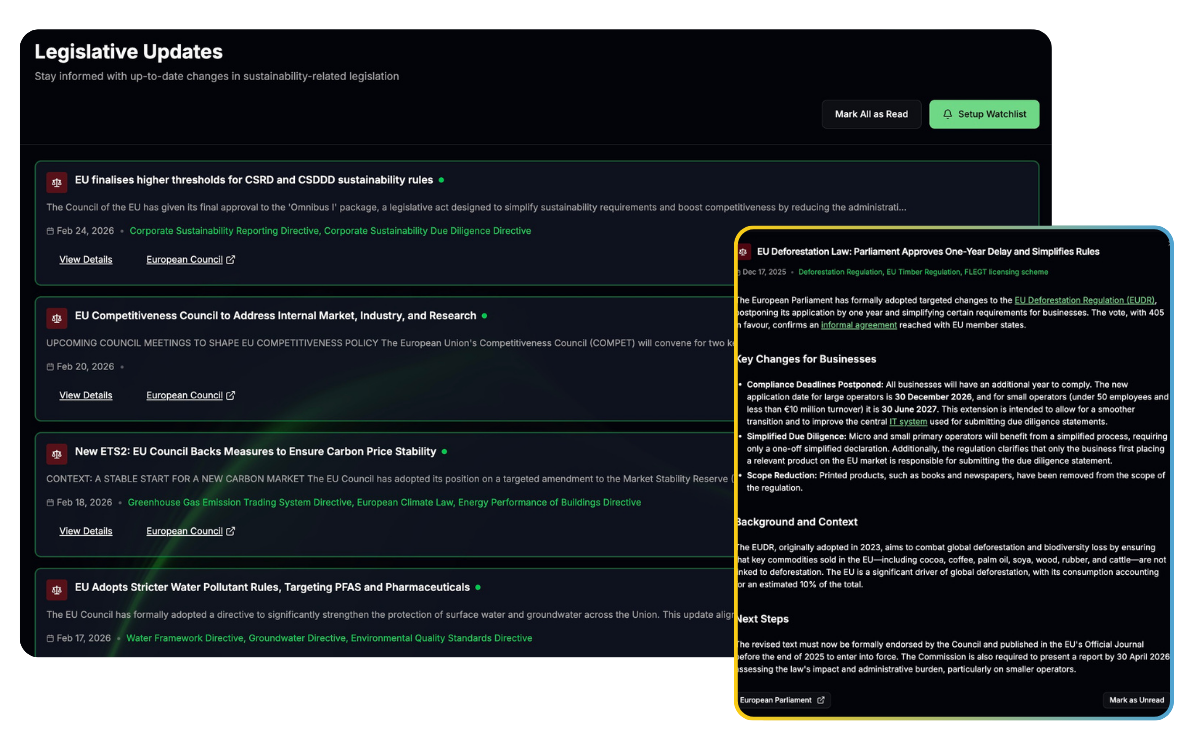Image resolution: width=1200 pixels, height=750 pixels.
Task: Click the external-link icon beside European Council on ETS2 card
Action: point(230,530)
